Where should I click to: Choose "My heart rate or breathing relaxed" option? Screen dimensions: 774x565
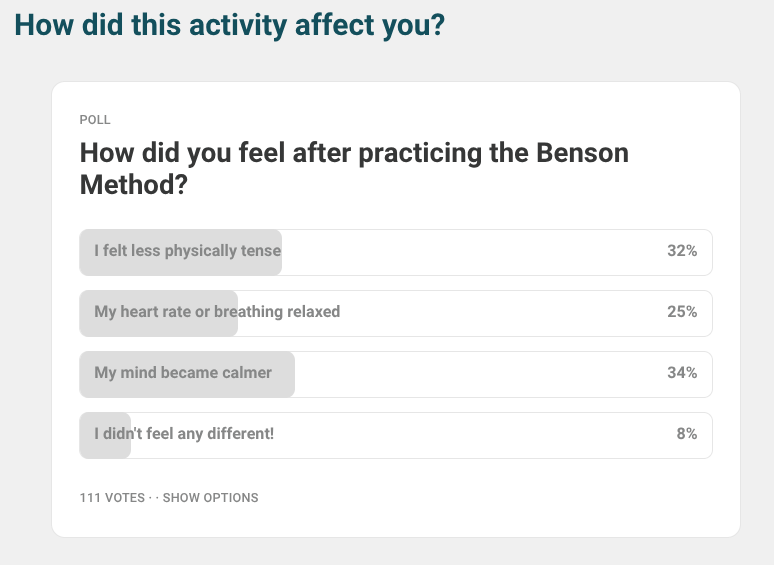tap(395, 313)
